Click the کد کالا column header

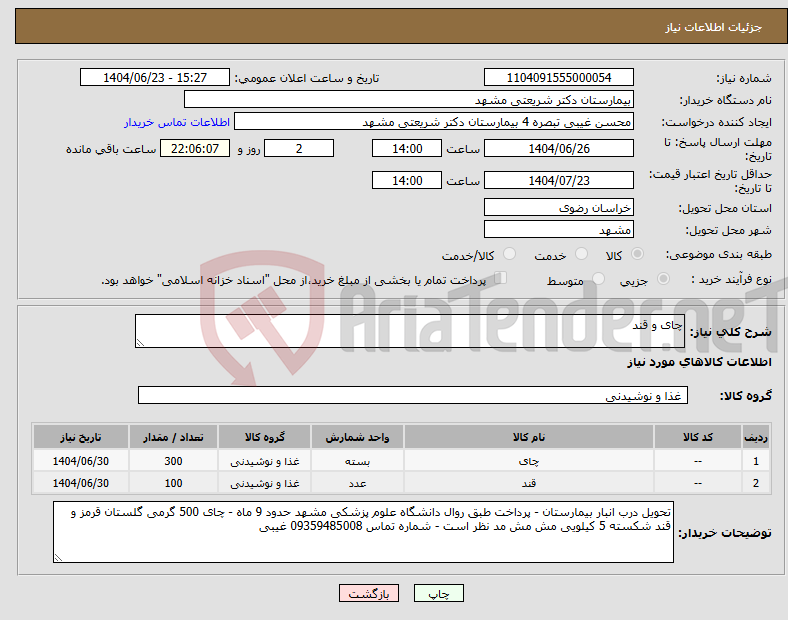(698, 437)
